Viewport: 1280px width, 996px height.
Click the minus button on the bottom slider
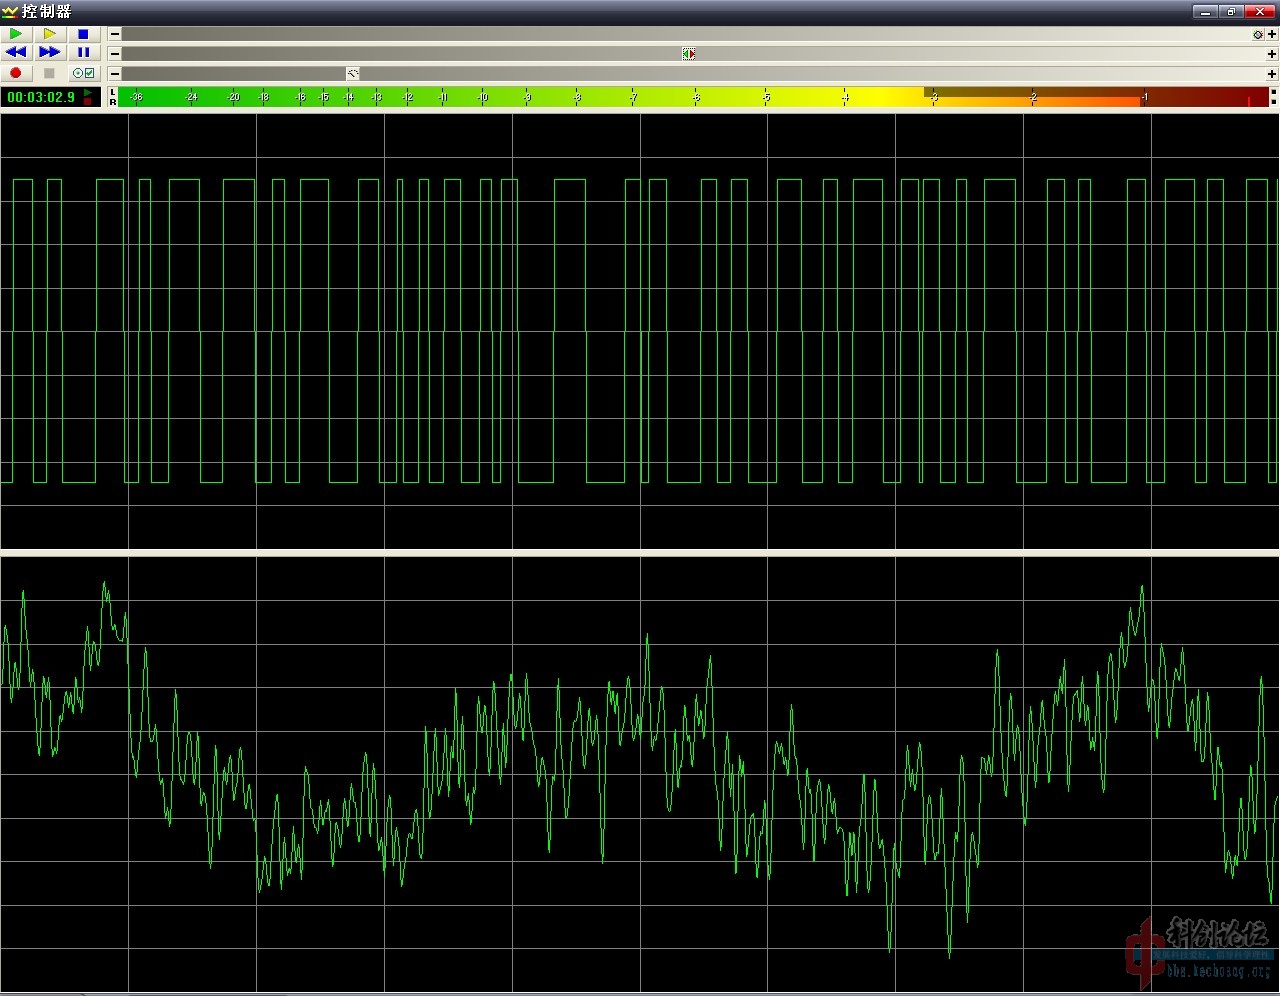pyautogui.click(x=115, y=74)
